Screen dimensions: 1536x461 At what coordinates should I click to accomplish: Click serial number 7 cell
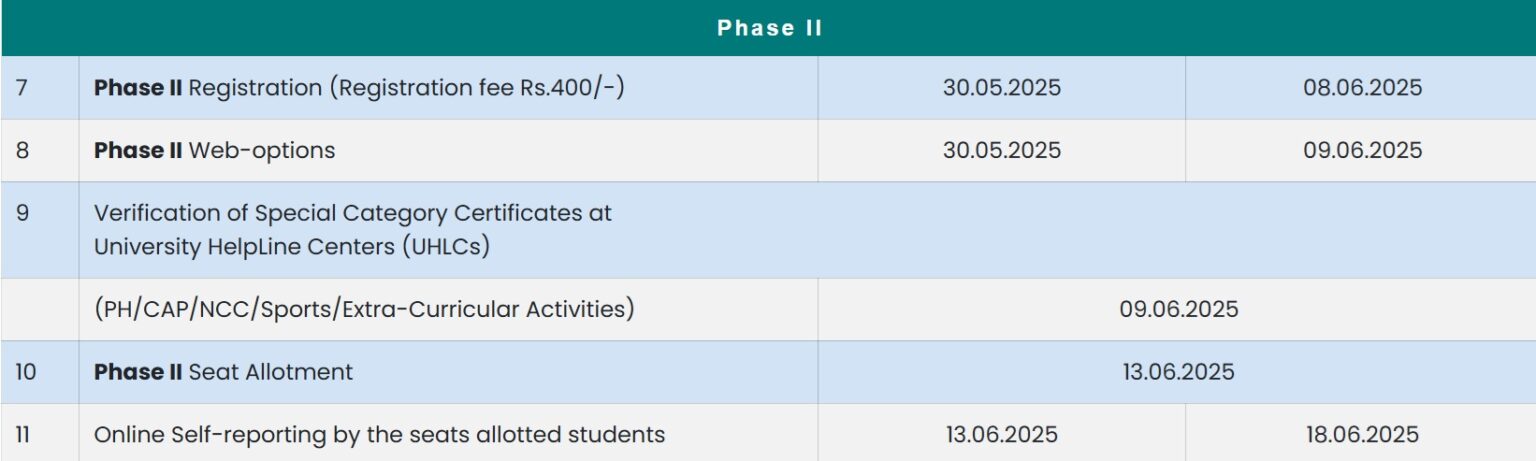point(22,88)
